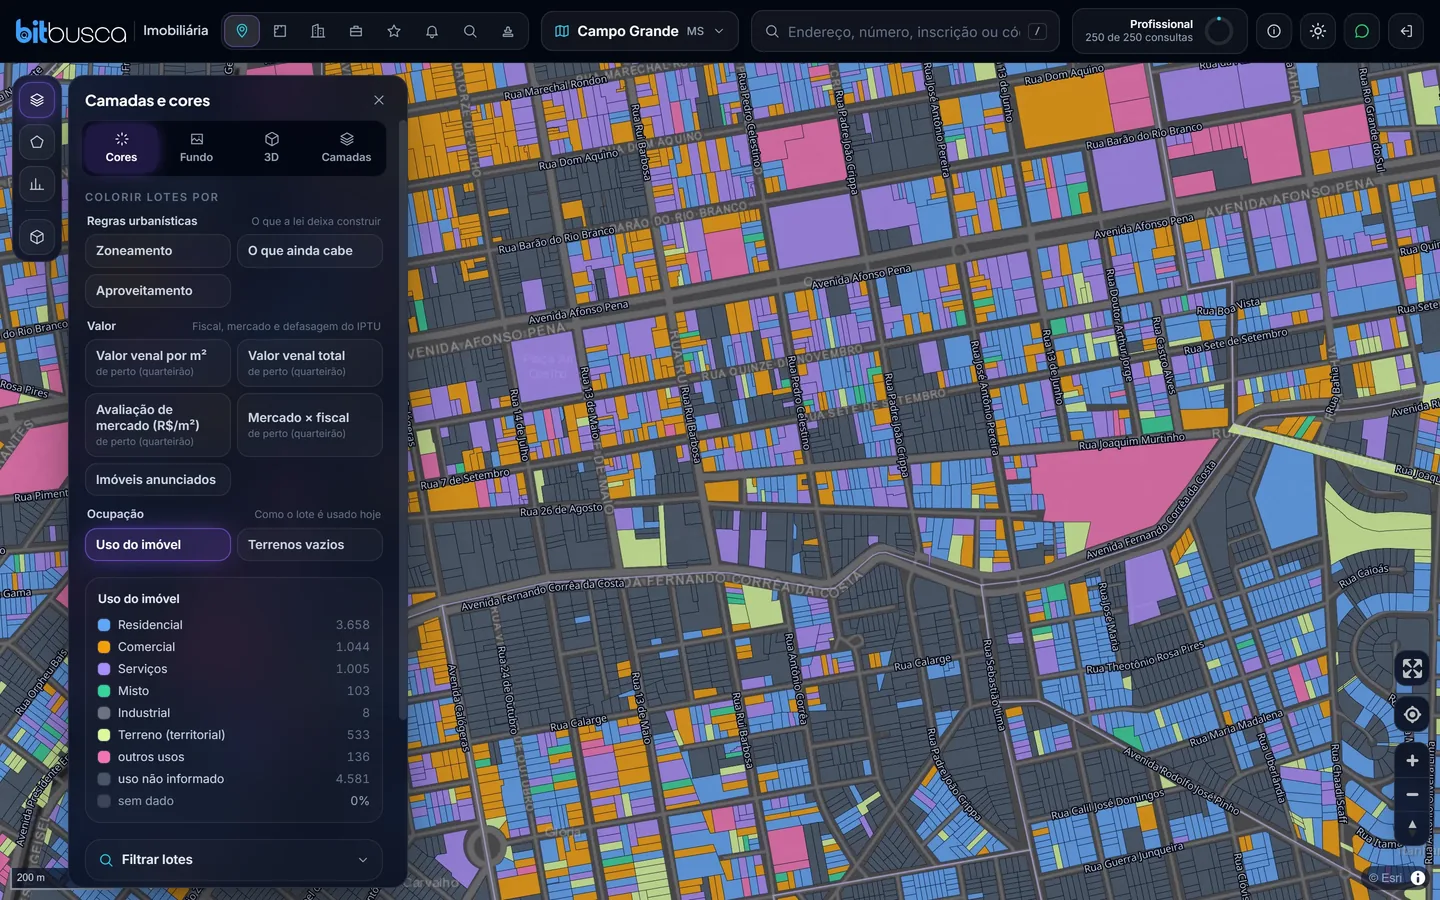Click the logout arrow icon
This screenshot has height=900, width=1440.
[x=1406, y=31]
